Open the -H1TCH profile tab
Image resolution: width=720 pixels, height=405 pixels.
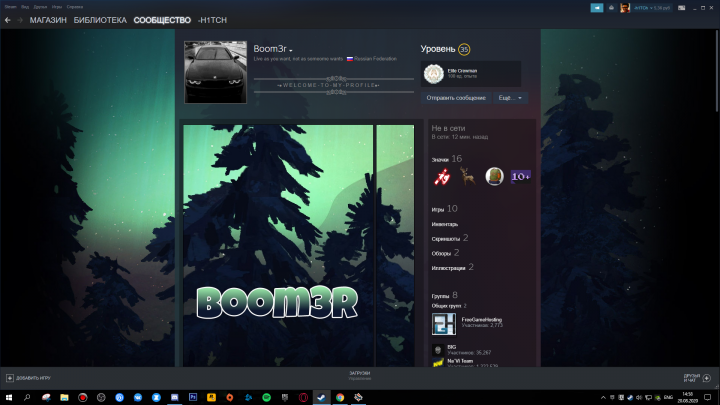pos(213,20)
